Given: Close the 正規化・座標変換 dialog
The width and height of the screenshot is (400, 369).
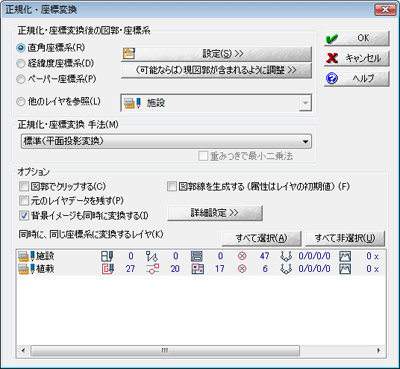Looking at the screenshot, I should [385, 9].
